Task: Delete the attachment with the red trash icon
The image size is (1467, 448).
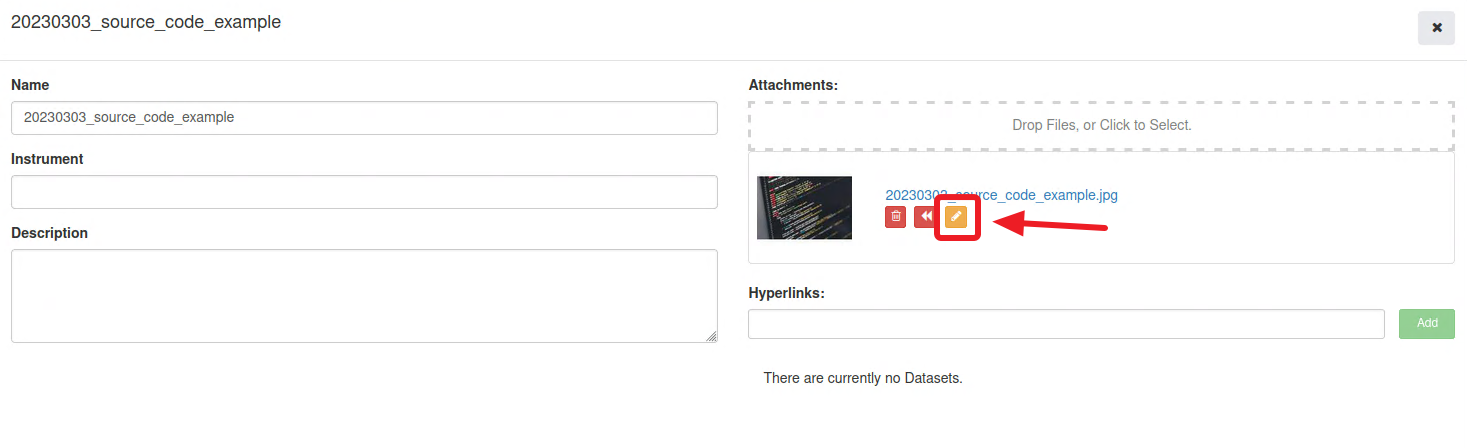Action: 896,216
